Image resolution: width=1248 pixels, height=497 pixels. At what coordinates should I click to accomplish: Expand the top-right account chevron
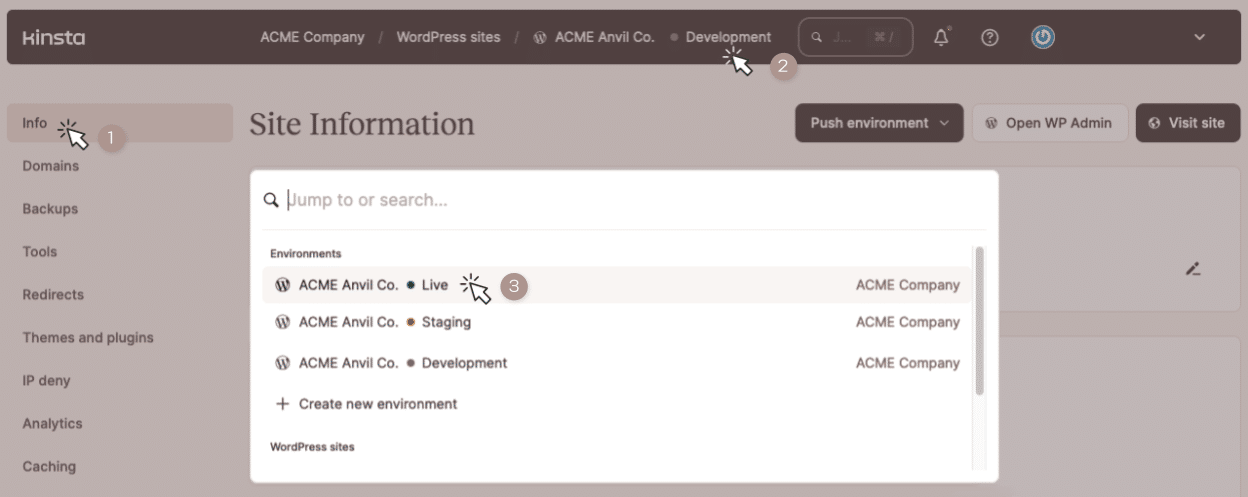tap(1200, 38)
